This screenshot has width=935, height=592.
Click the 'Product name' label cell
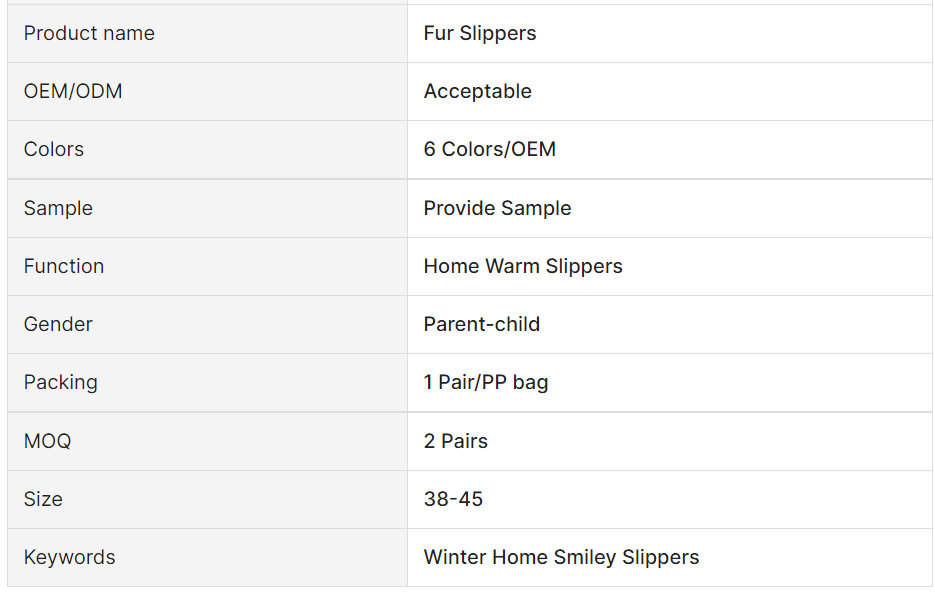pos(89,33)
